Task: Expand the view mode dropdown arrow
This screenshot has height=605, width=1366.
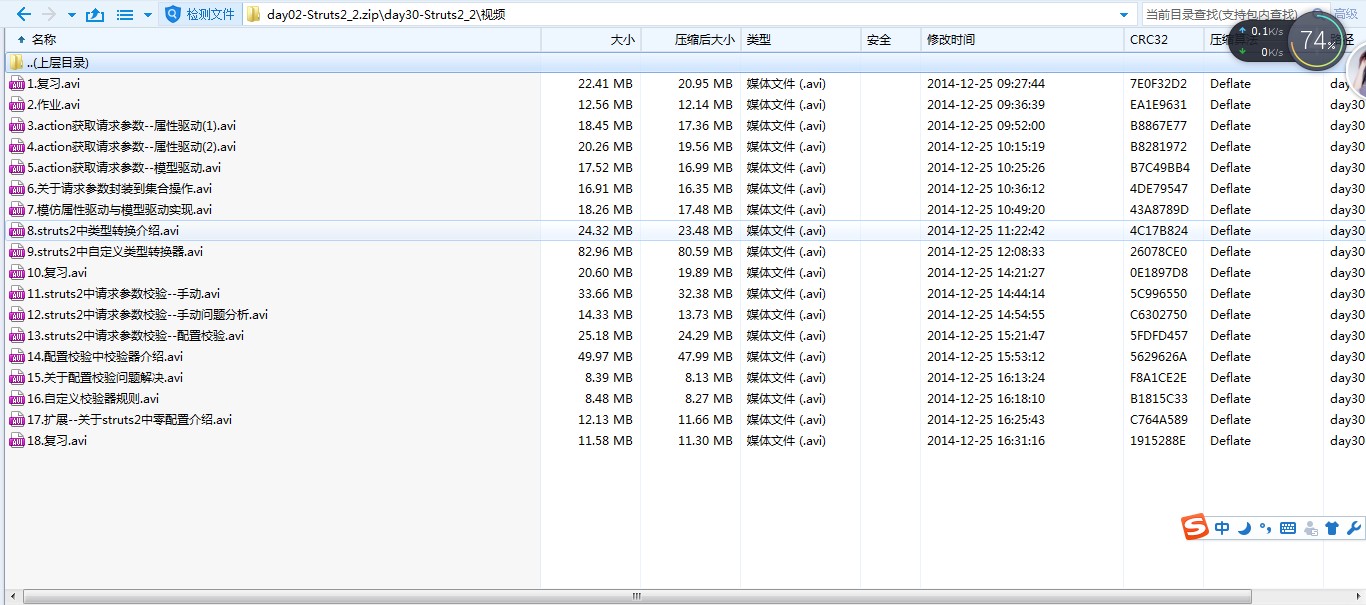Action: pos(148,15)
